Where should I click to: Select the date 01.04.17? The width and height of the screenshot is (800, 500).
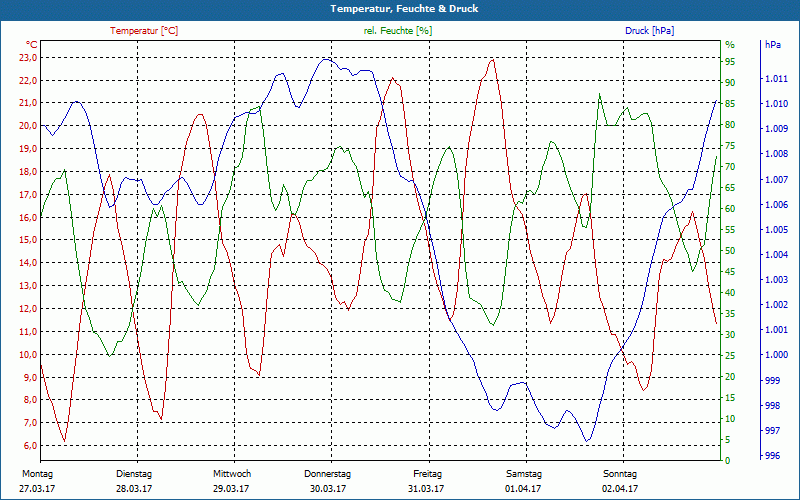523,489
